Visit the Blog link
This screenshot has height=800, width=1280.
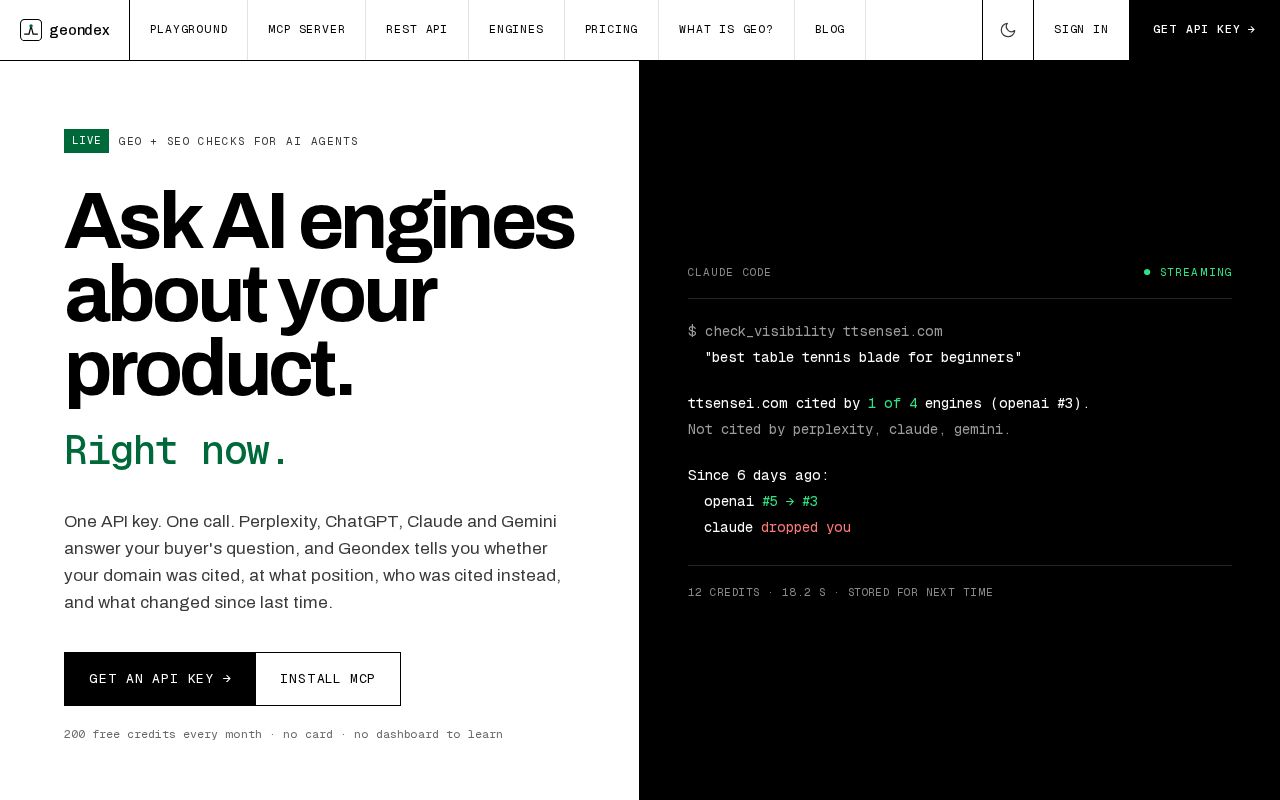click(830, 30)
